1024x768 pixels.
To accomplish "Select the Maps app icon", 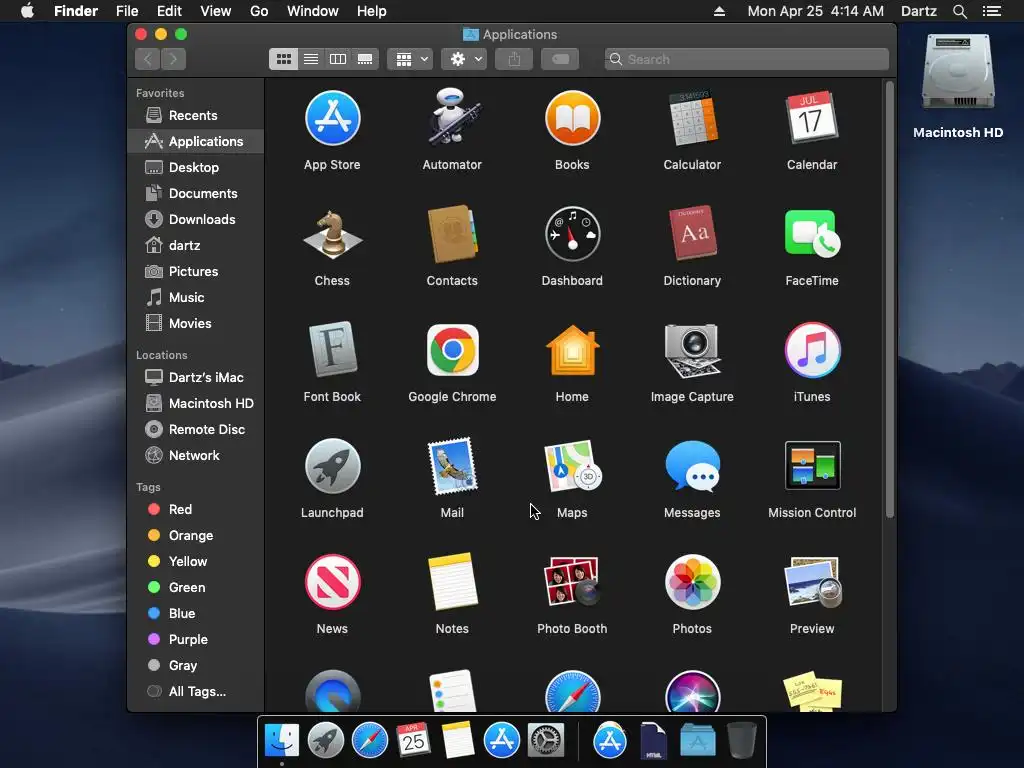I will (x=572, y=466).
